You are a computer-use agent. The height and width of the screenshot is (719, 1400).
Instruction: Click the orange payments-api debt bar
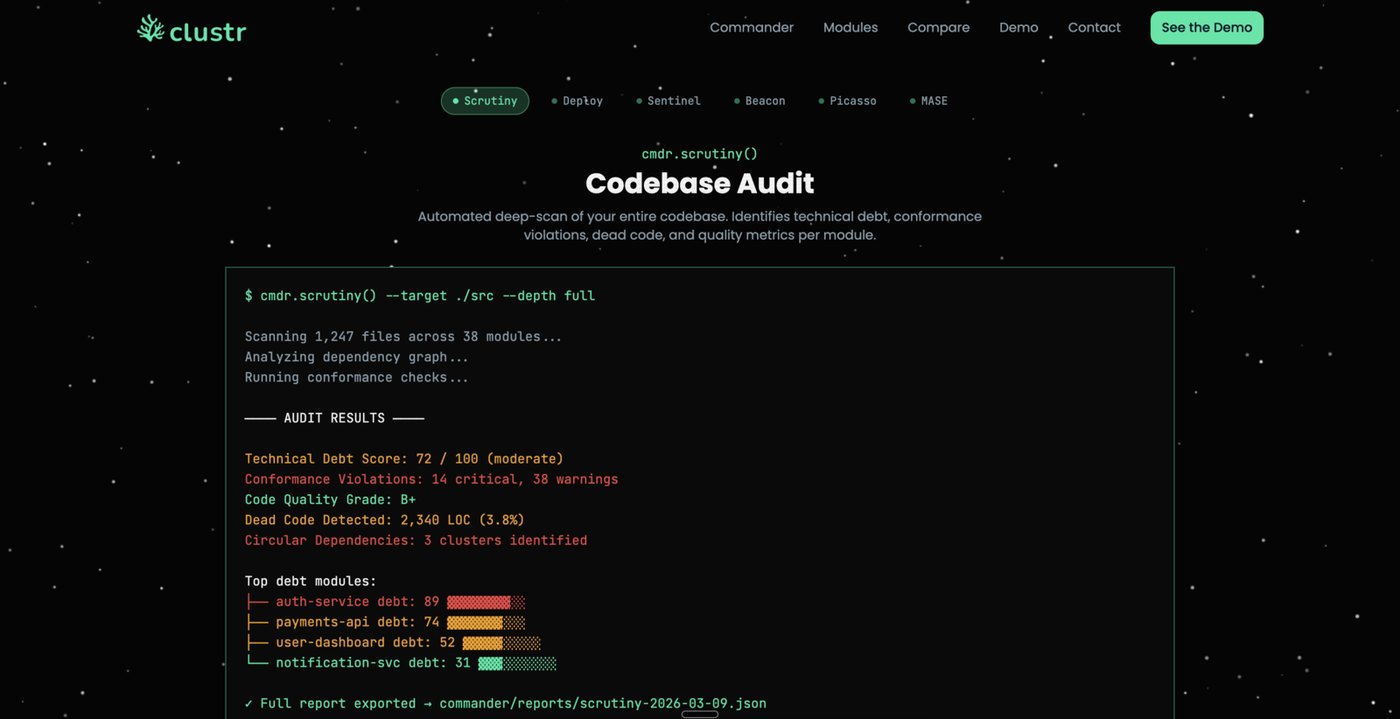[x=486, y=622]
